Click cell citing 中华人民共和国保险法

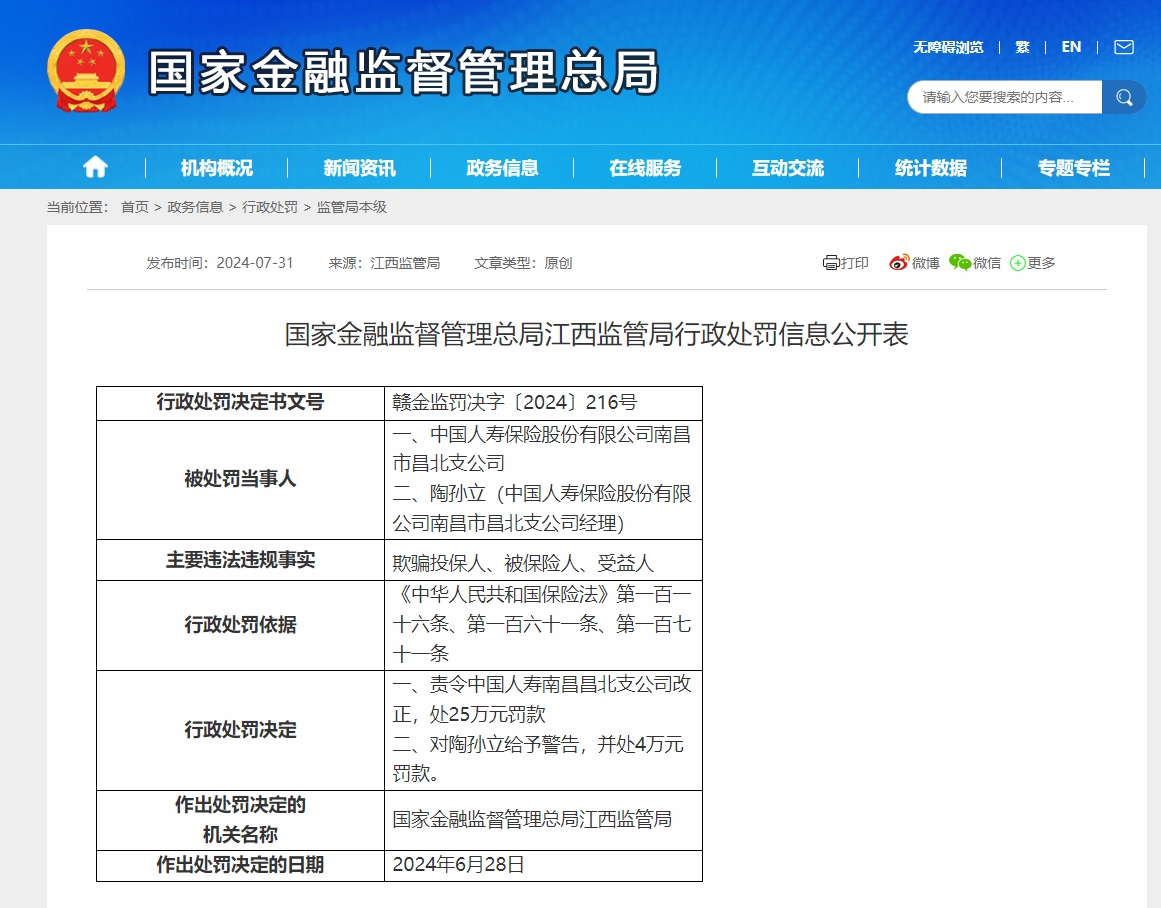tap(543, 625)
